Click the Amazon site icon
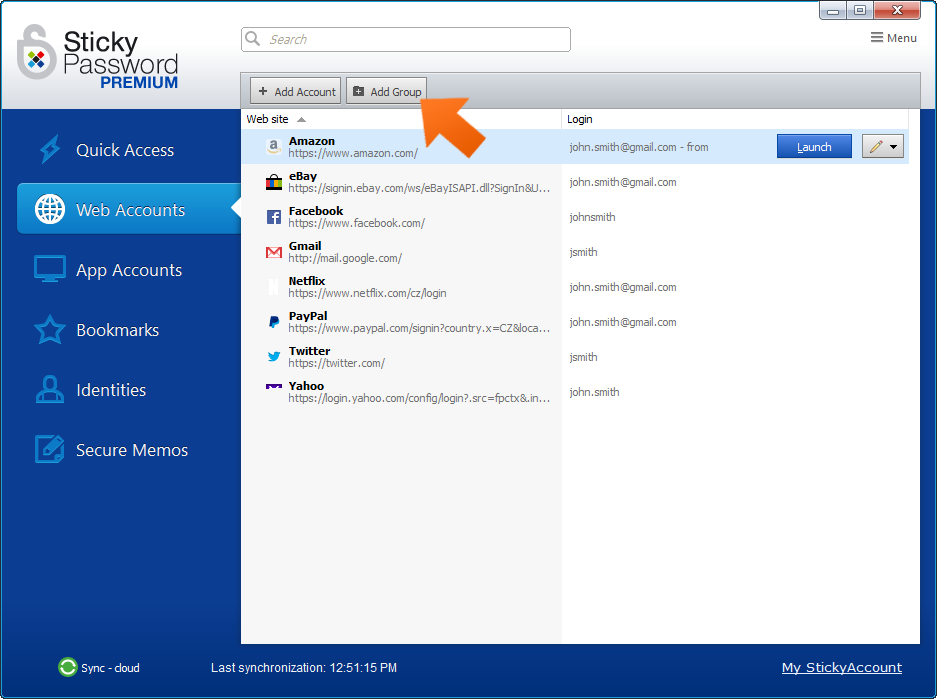Screen dimensions: 937x699 point(274,146)
